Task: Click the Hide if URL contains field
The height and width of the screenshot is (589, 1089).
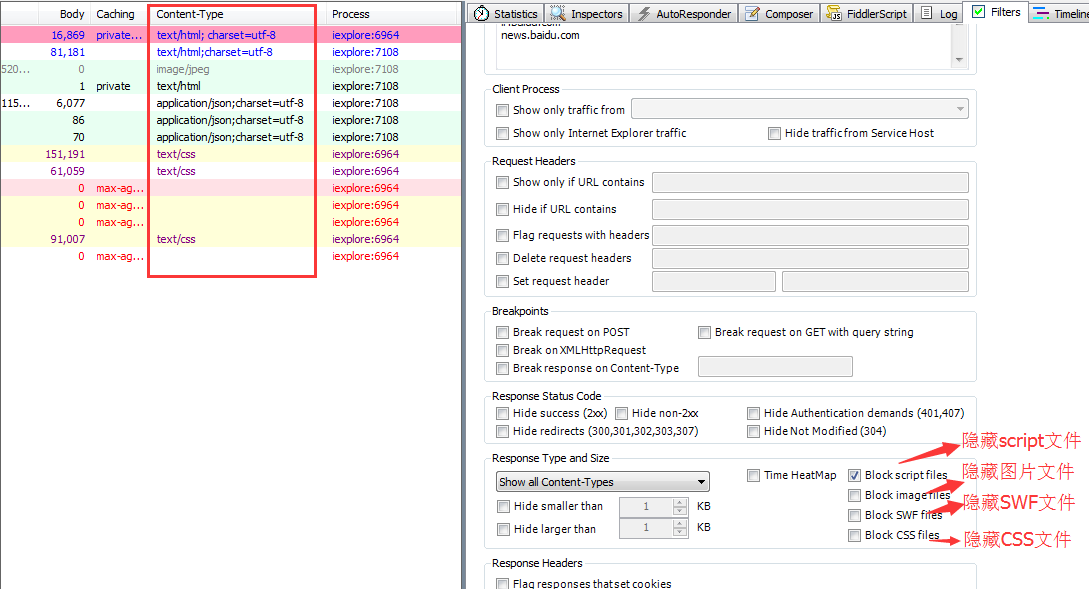Action: 810,210
